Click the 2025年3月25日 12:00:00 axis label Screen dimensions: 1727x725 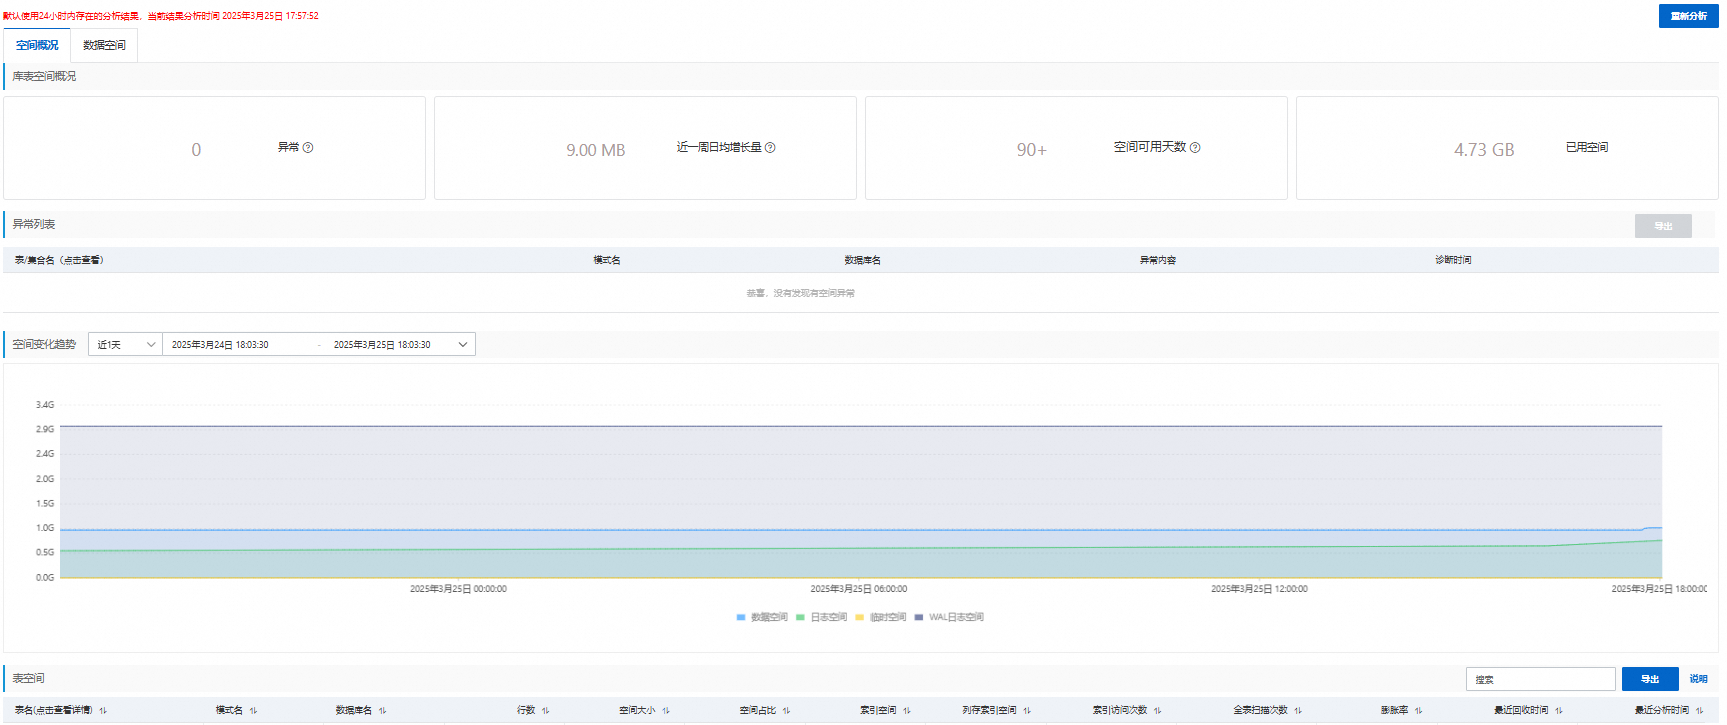[1259, 589]
